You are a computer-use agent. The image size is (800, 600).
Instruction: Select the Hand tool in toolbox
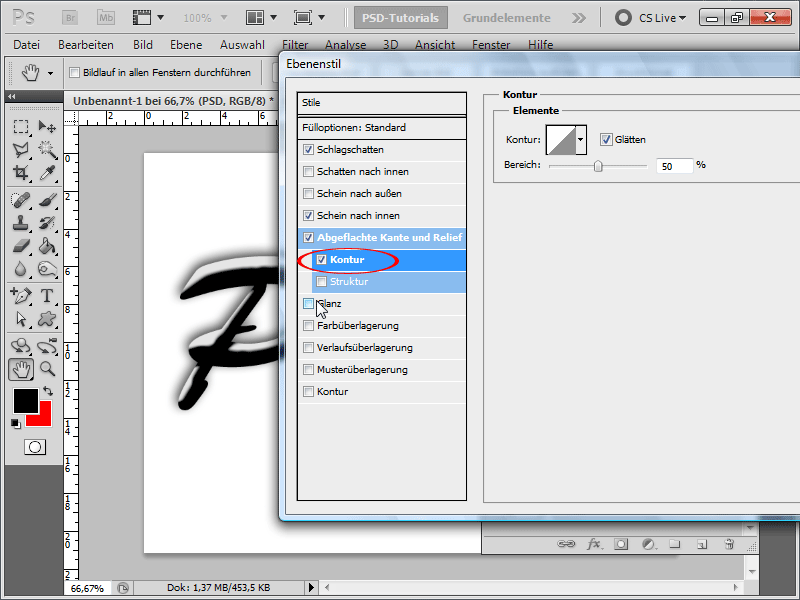(21, 369)
